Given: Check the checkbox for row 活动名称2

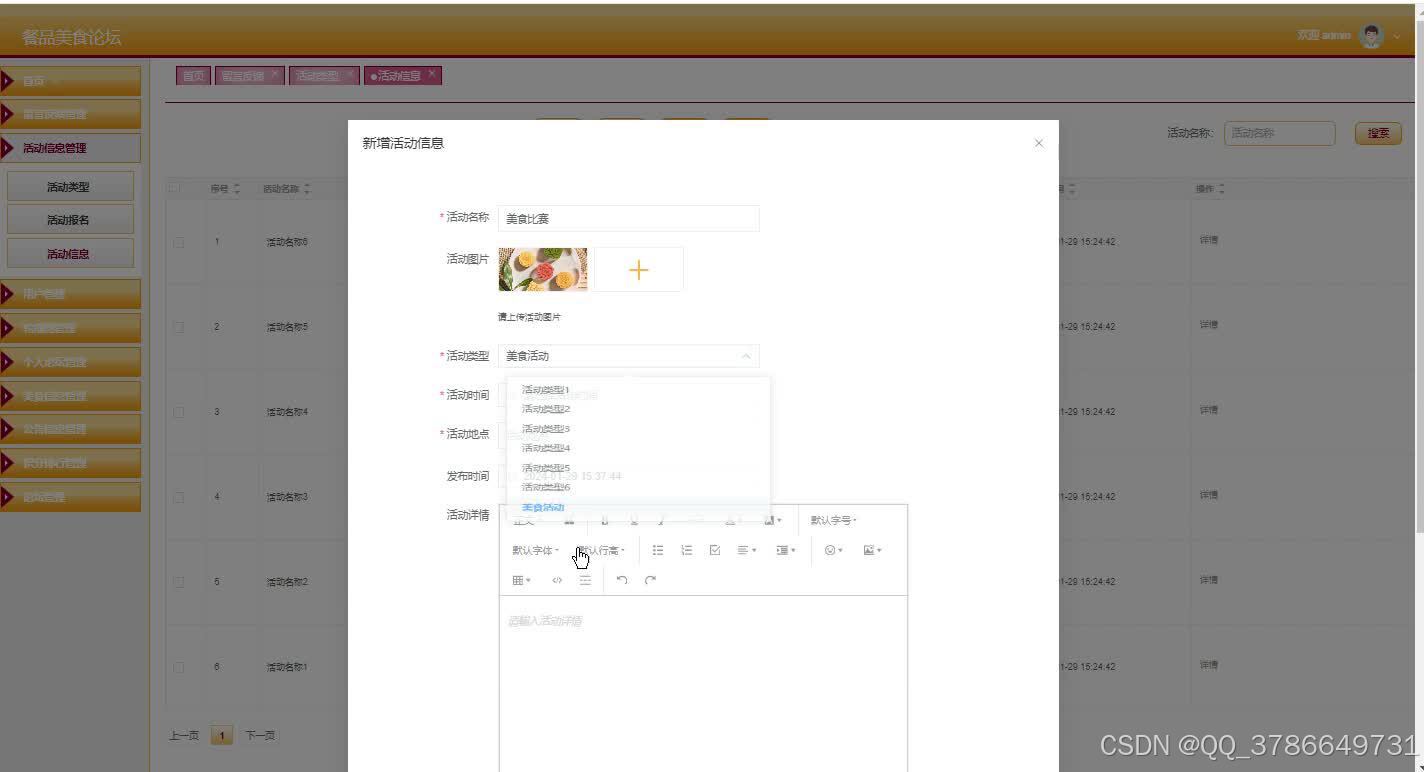Looking at the screenshot, I should click(179, 582).
